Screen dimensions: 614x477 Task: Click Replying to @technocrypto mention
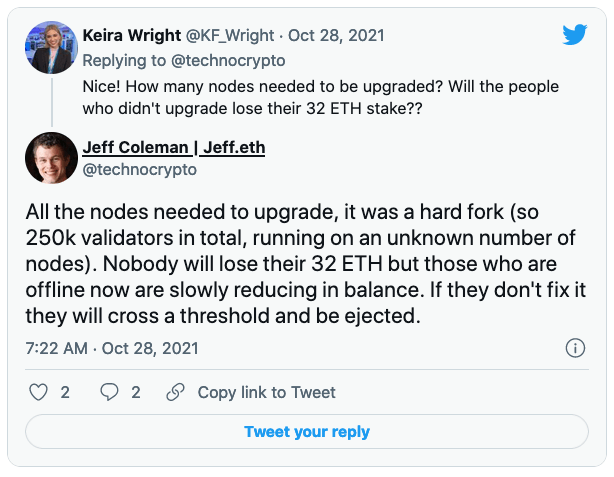(228, 61)
